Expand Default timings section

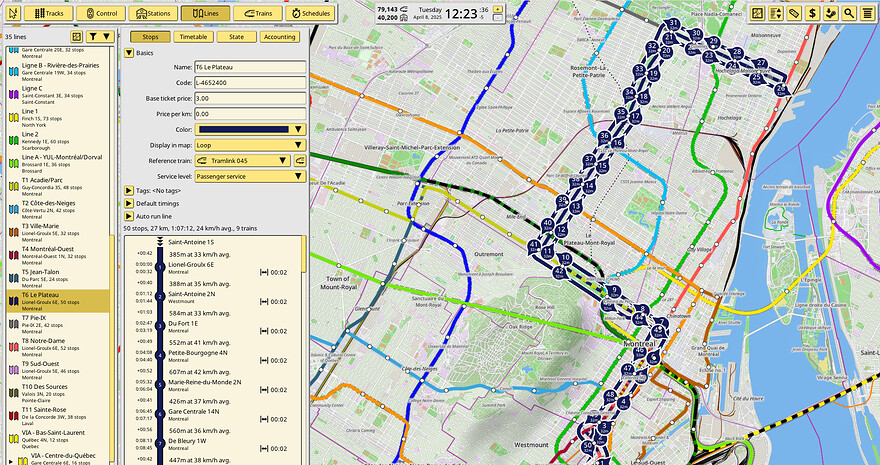129,204
